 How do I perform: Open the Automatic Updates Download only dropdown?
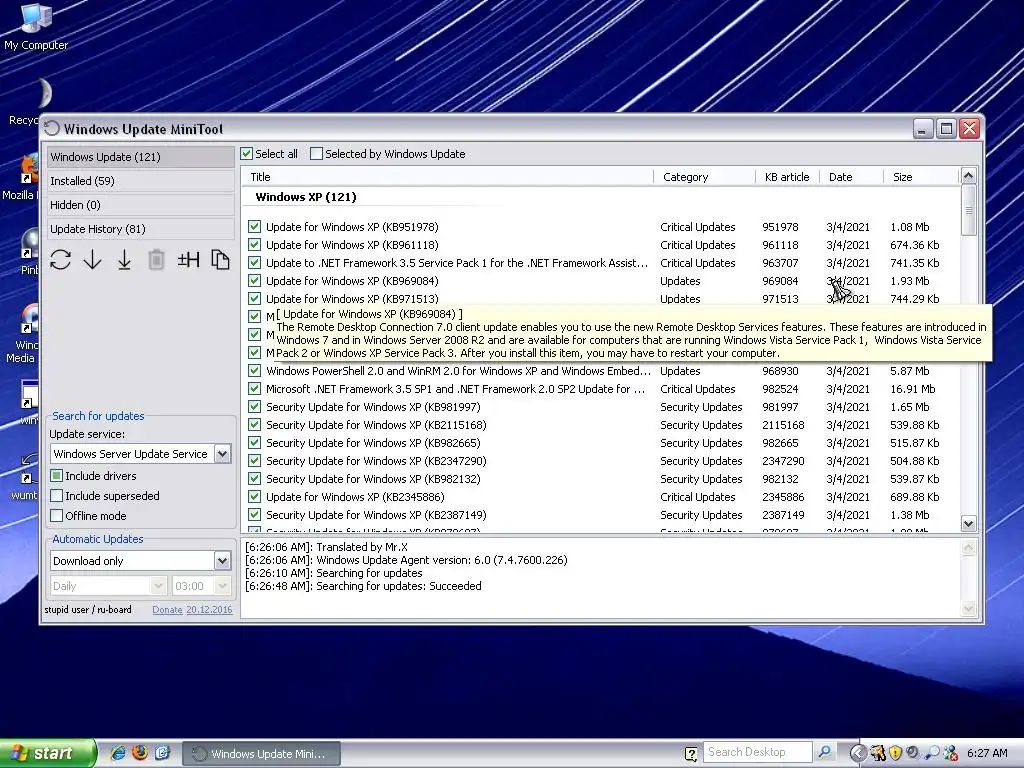(x=223, y=560)
